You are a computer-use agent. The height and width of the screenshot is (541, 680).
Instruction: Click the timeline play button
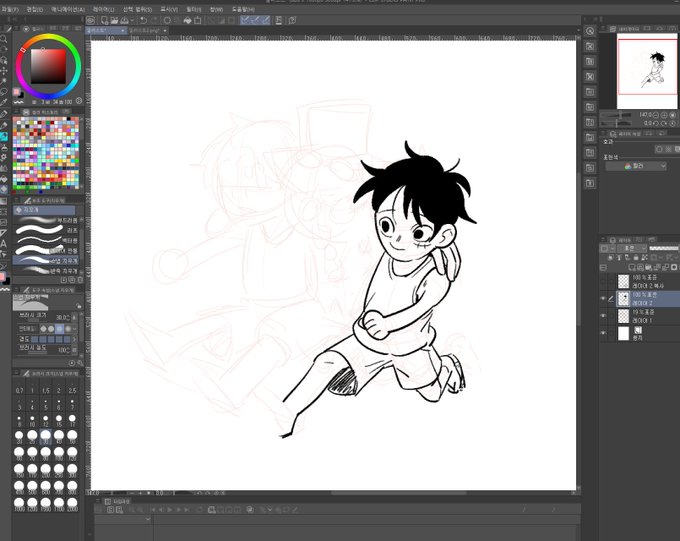(x=170, y=510)
